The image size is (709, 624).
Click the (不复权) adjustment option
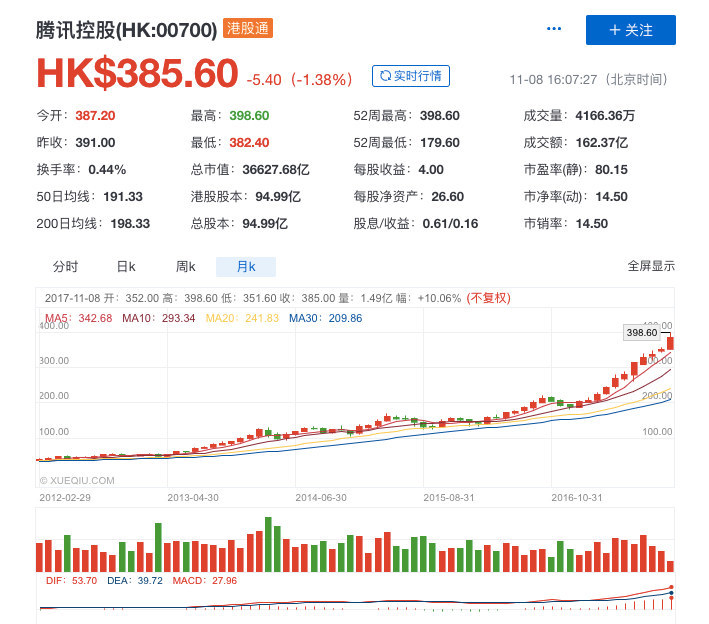point(488,298)
